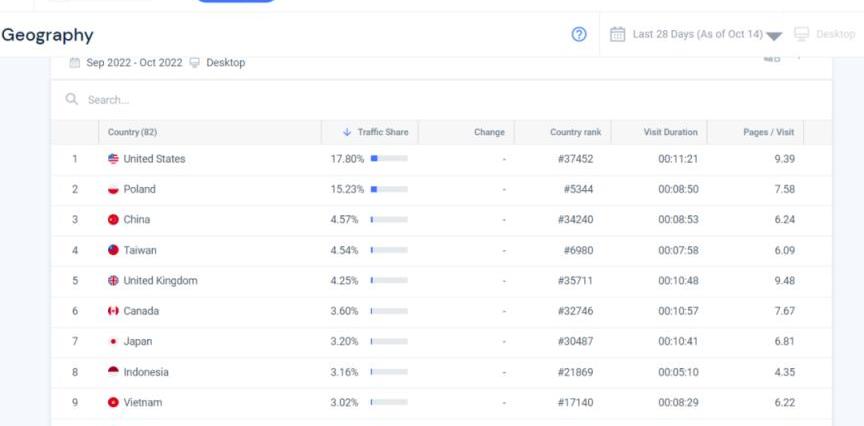864x426 pixels.
Task: Click the help question mark icon
Action: pyautogui.click(x=579, y=34)
